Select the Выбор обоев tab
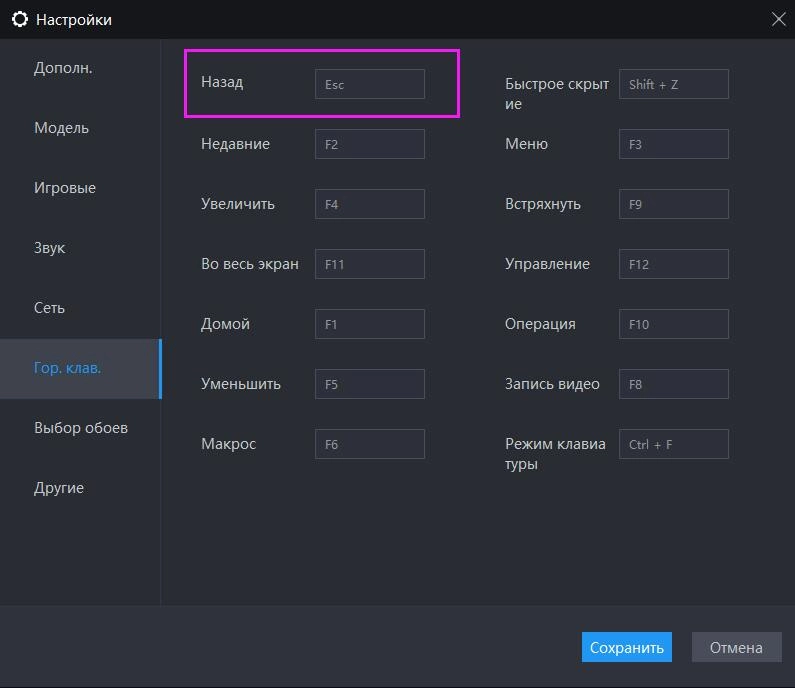 point(80,428)
